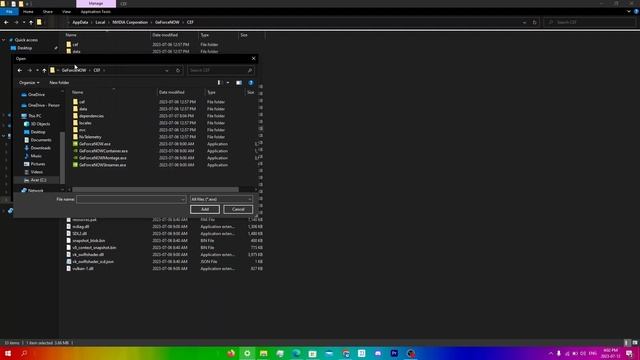Sort dialog list by Date modified

pyautogui.click(x=171, y=92)
